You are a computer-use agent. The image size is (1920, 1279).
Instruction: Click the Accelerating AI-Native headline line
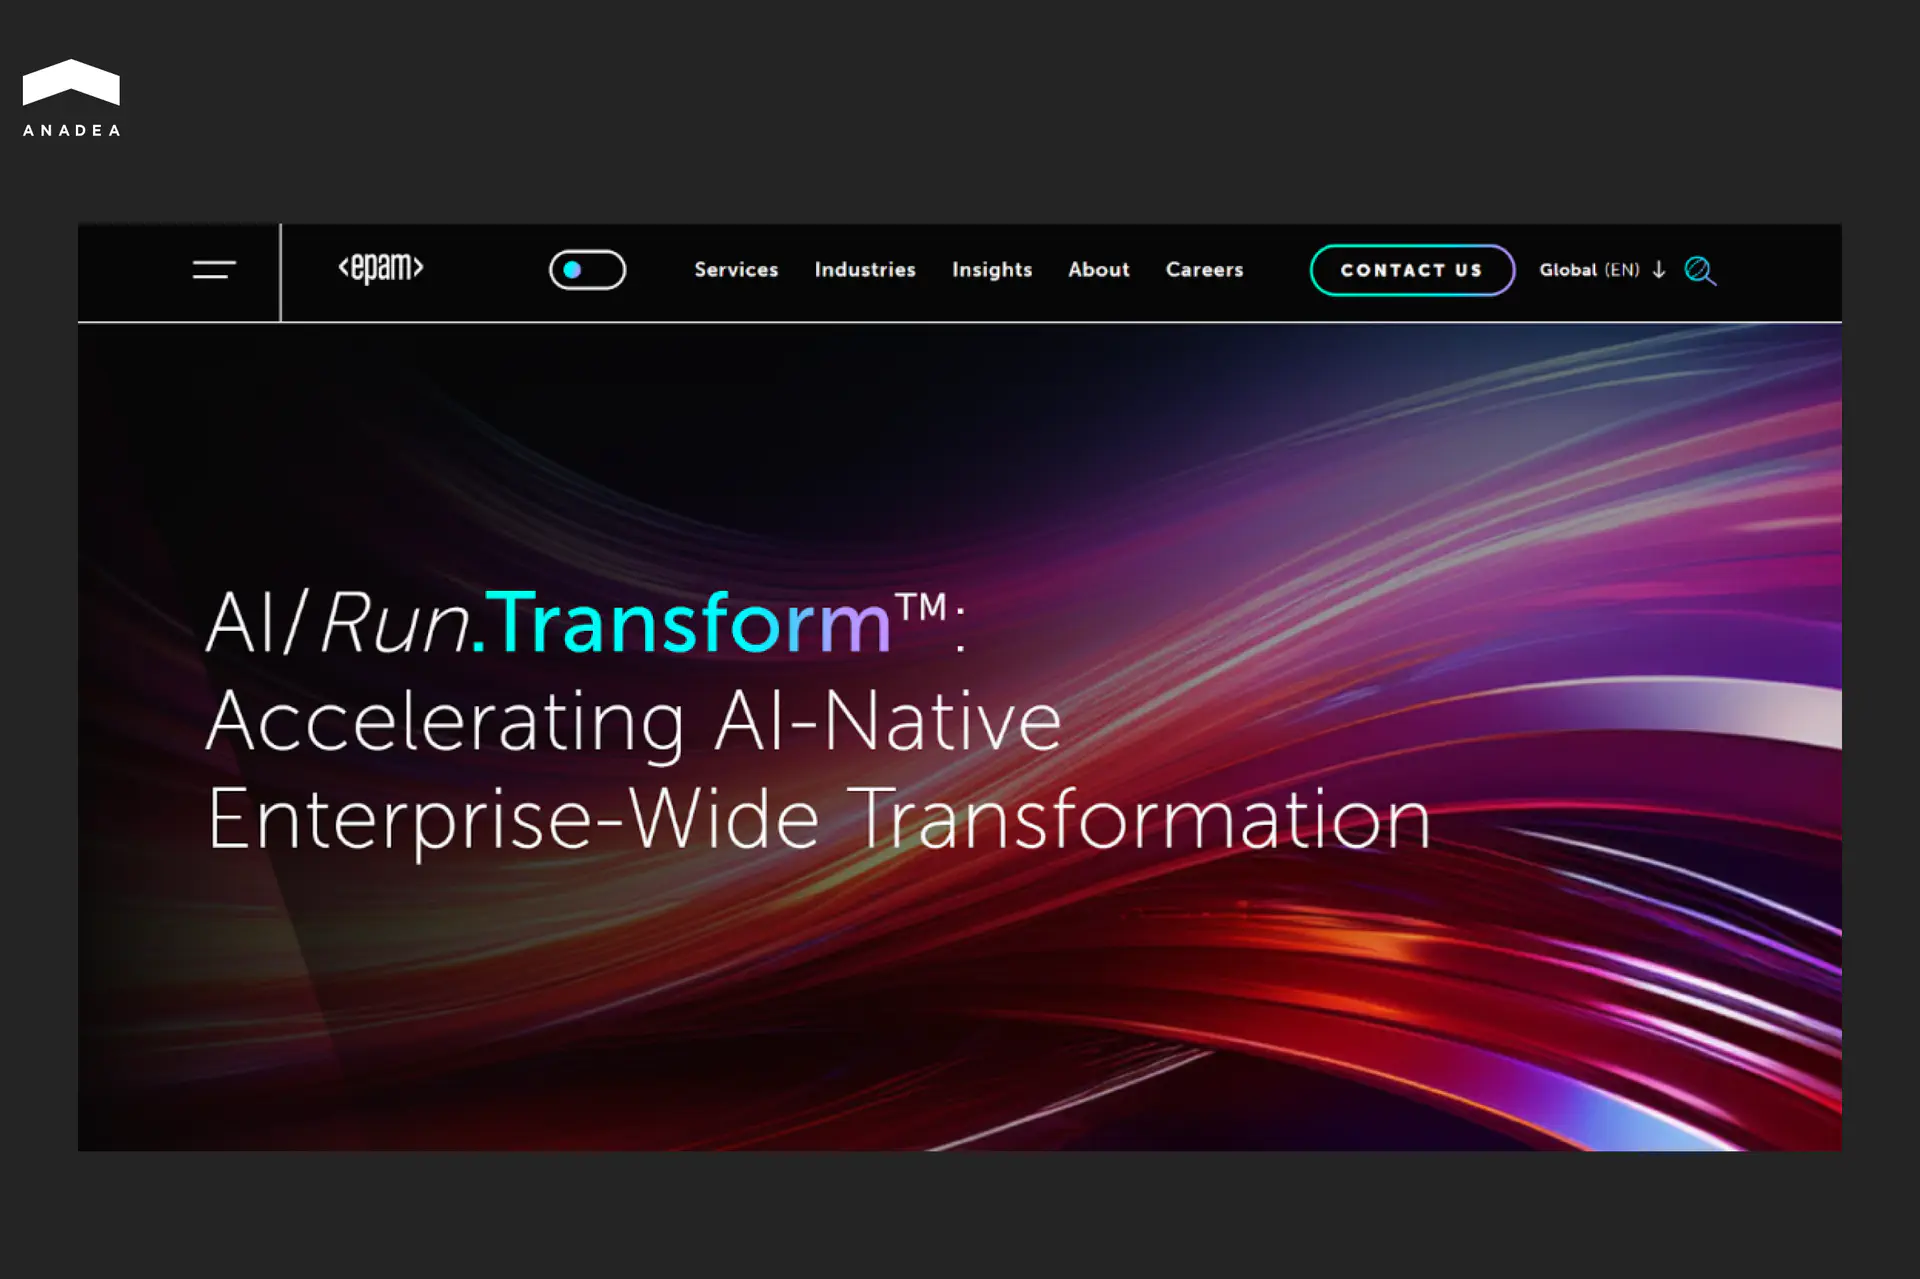coord(633,721)
